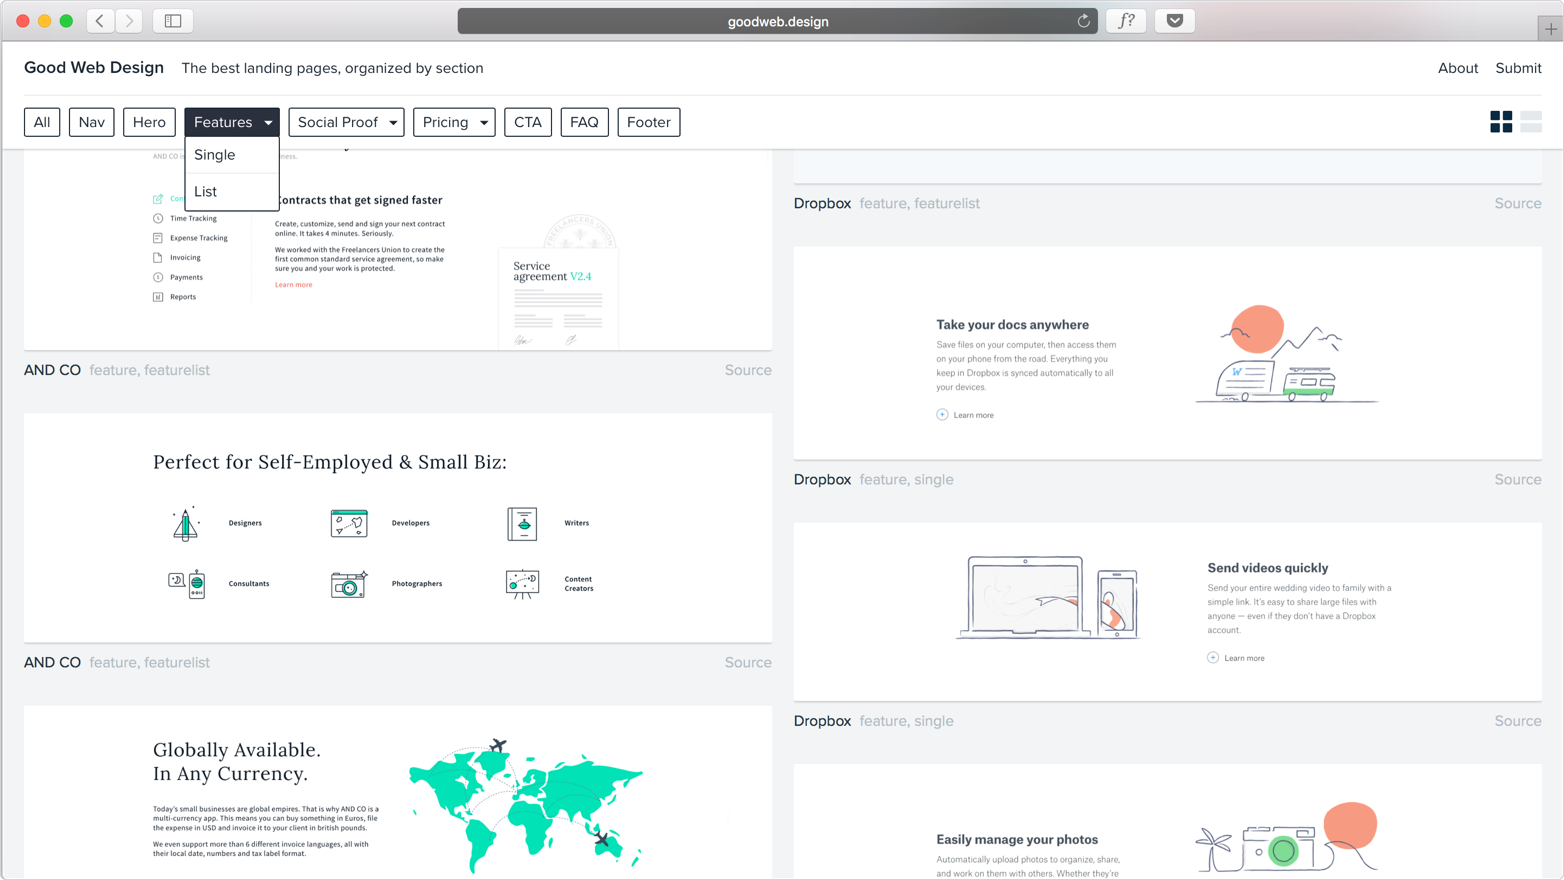The width and height of the screenshot is (1564, 880).
Task: Open Source link for Take your docs anywhere card
Action: click(x=1518, y=480)
